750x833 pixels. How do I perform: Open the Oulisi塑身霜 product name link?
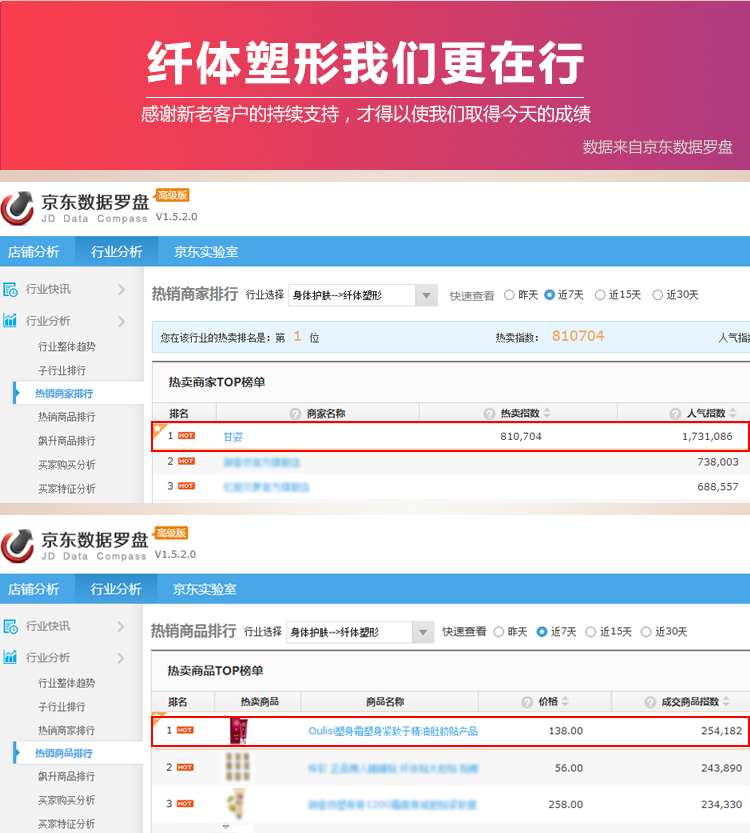tap(393, 731)
